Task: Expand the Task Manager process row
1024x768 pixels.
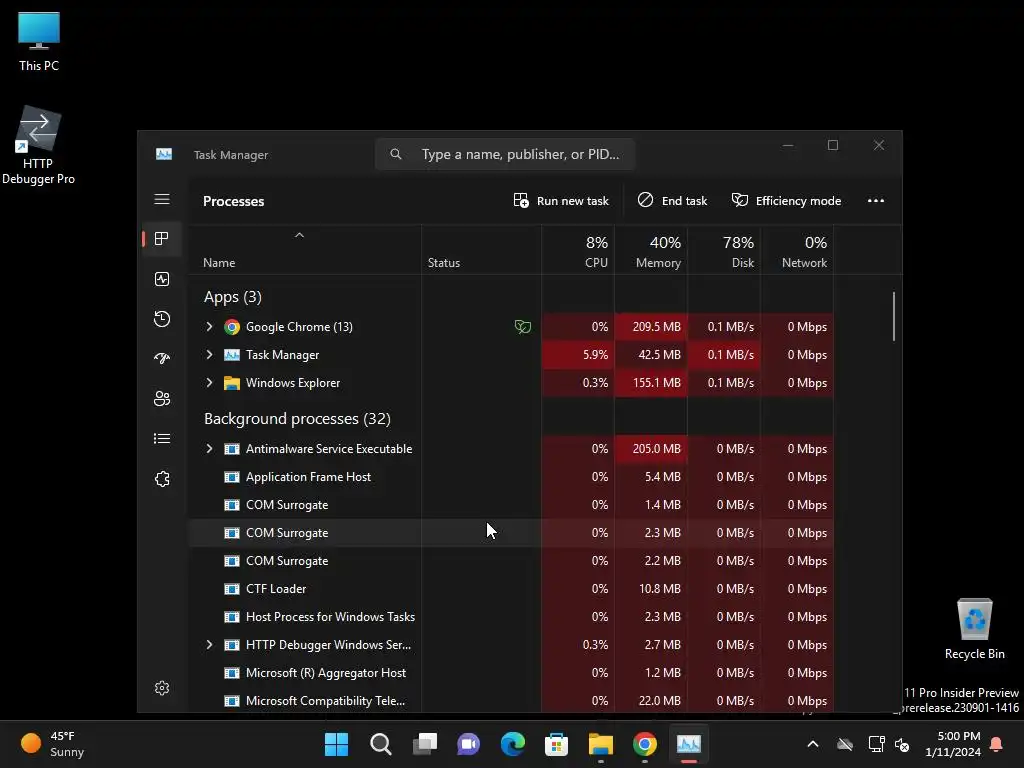Action: coord(209,355)
